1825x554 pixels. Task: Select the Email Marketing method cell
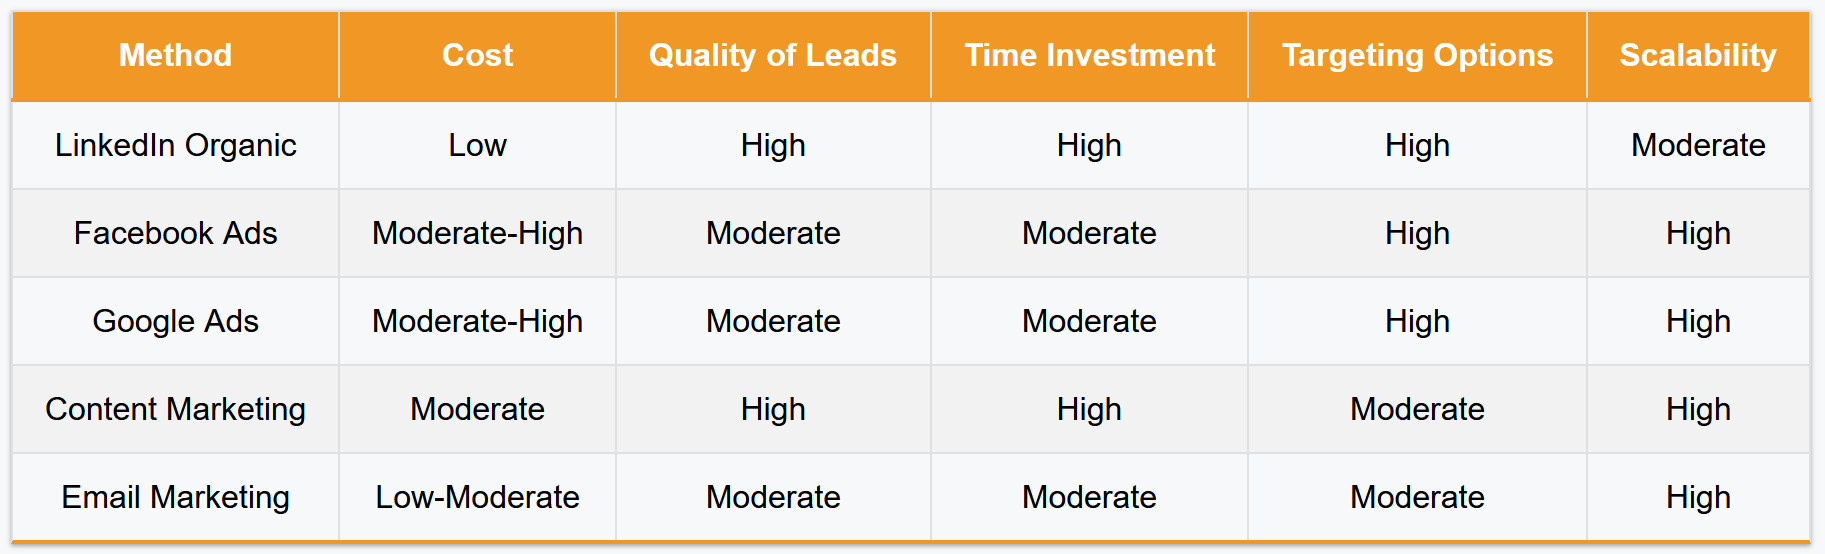pyautogui.click(x=175, y=497)
